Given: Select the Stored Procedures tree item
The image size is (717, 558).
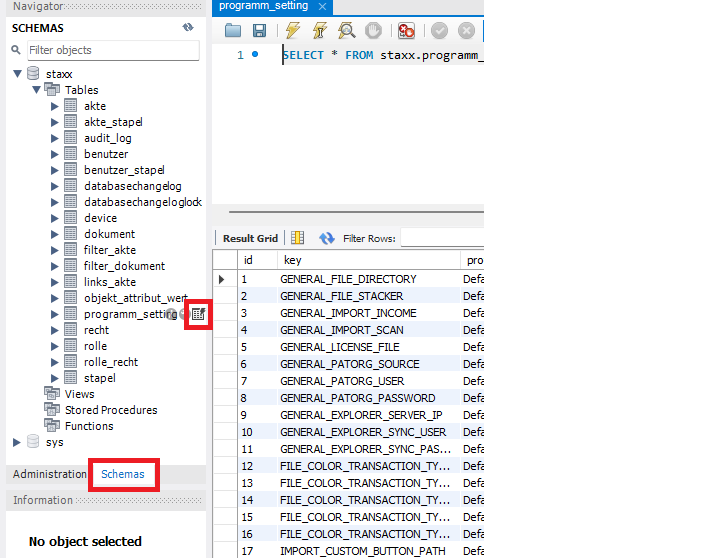Looking at the screenshot, I should (x=110, y=410).
